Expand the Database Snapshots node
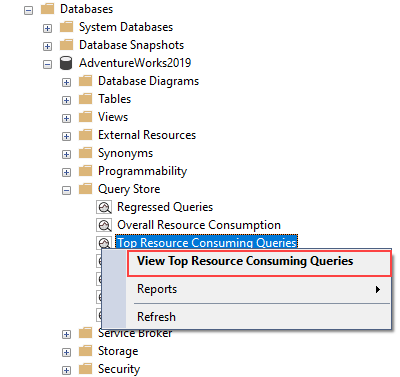Screen dimensions: 400x377 pos(47,46)
